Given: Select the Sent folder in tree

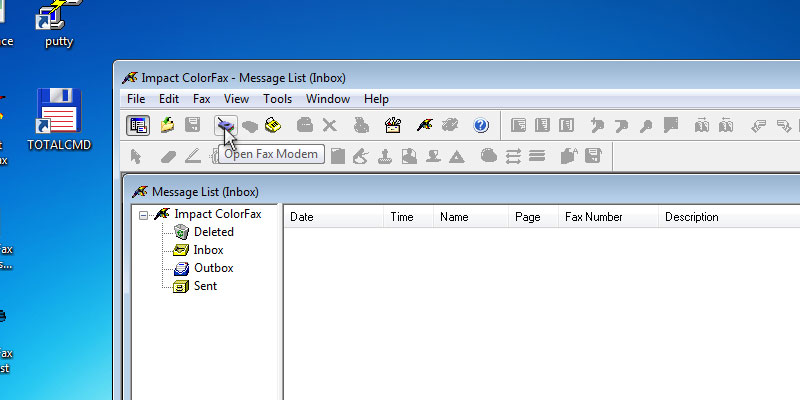Looking at the screenshot, I should click(x=205, y=286).
